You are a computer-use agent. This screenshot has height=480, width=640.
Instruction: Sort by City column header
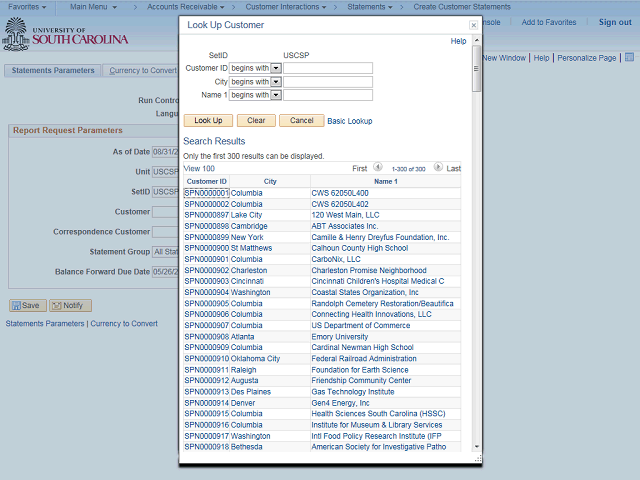(270, 182)
